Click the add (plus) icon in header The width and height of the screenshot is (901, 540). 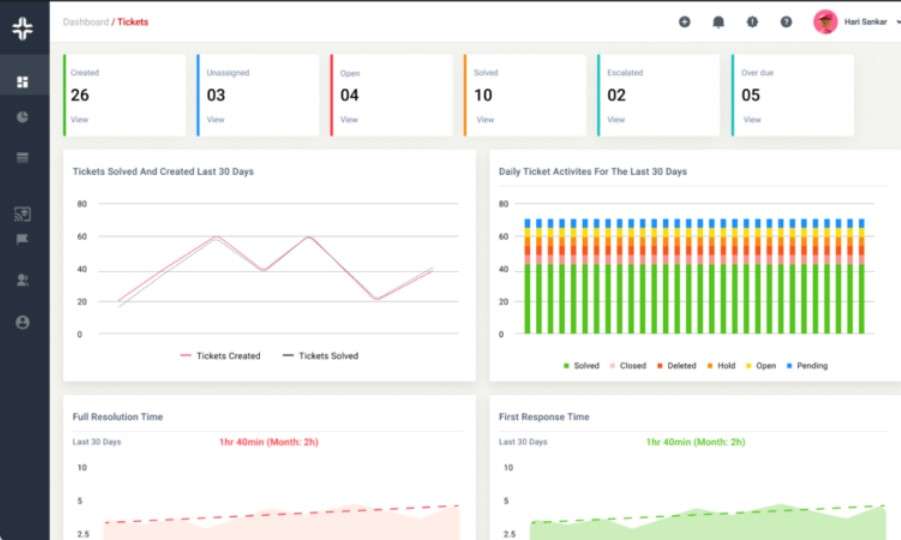[684, 22]
